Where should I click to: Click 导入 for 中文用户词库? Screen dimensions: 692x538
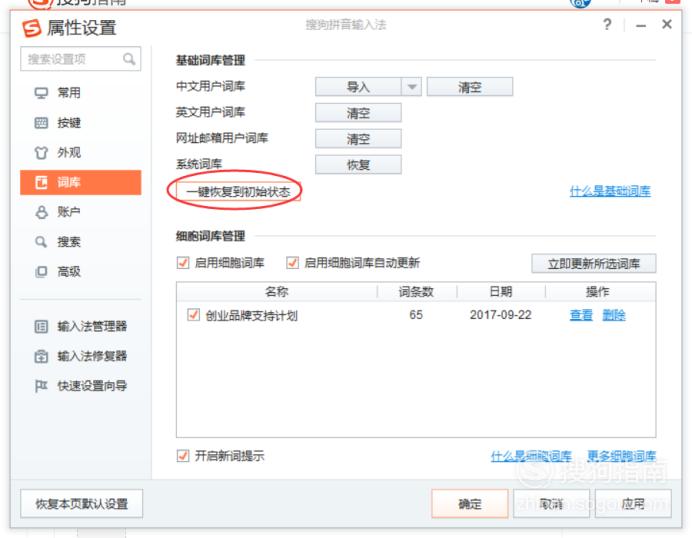click(358, 87)
